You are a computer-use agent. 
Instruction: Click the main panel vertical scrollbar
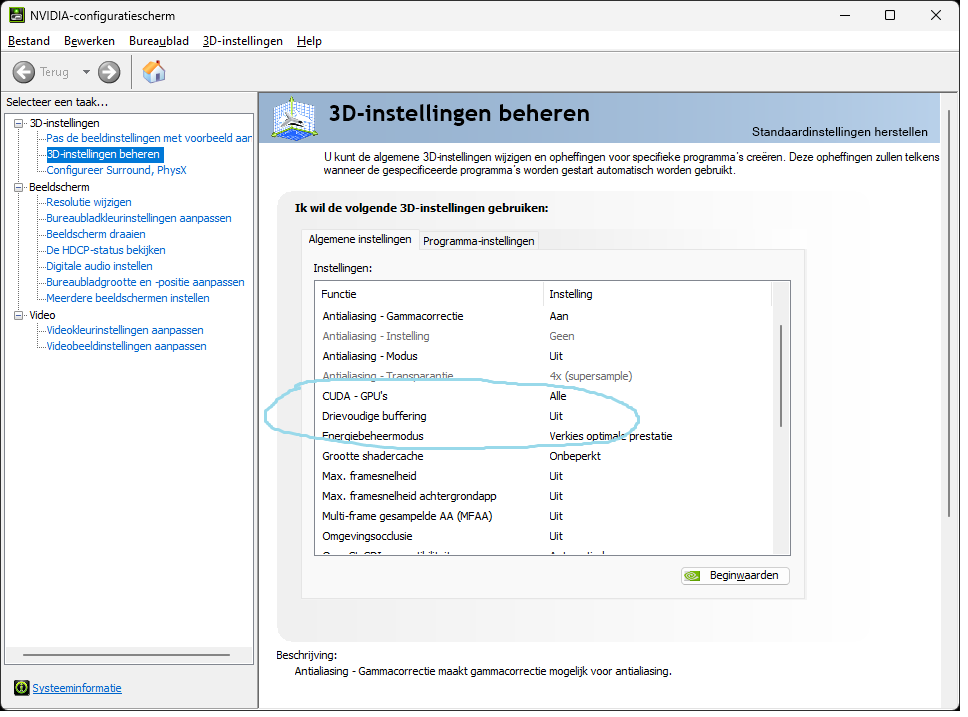949,315
